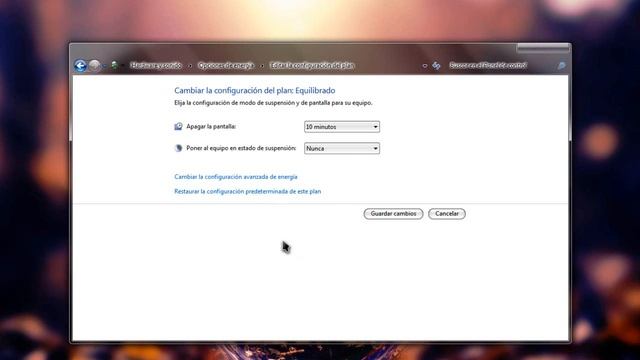
Task: Click the label Apagar la pantalla:
Action: tap(211, 127)
